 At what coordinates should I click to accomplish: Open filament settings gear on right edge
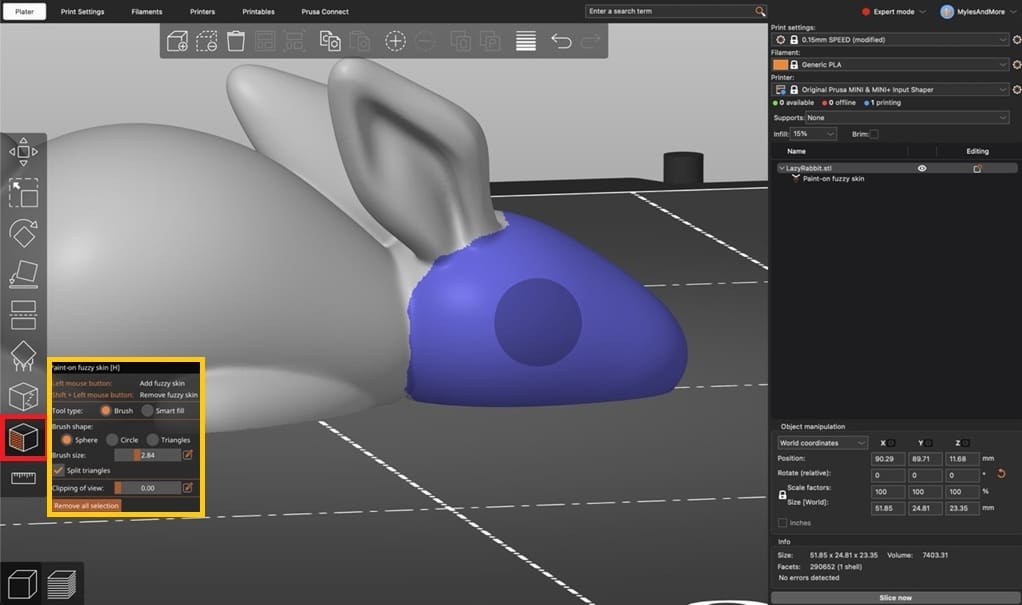tap(1016, 65)
